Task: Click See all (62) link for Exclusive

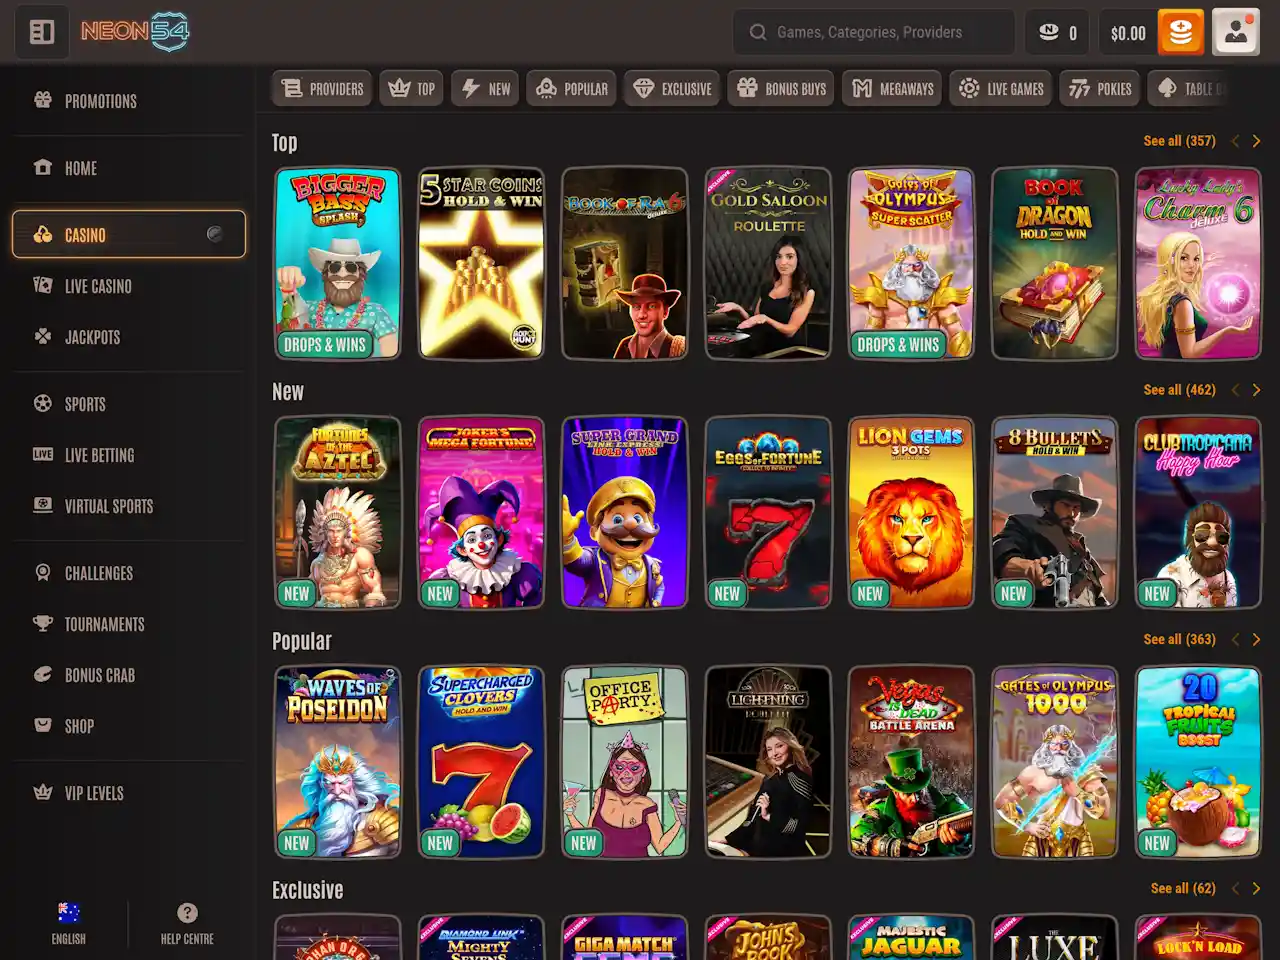Action: coord(1183,888)
